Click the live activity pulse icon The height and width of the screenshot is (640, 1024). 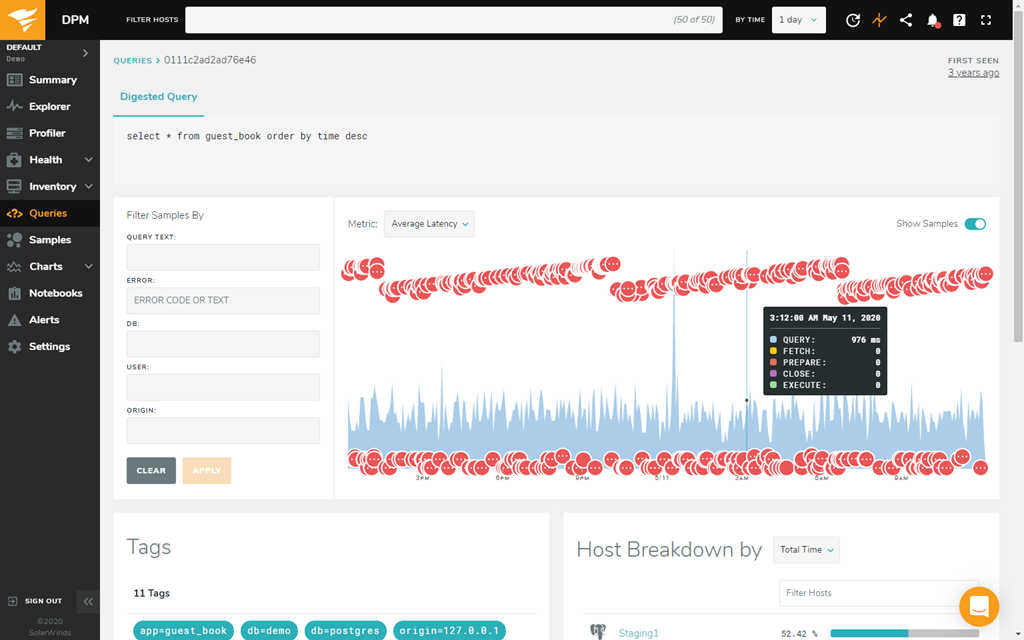pyautogui.click(x=879, y=20)
